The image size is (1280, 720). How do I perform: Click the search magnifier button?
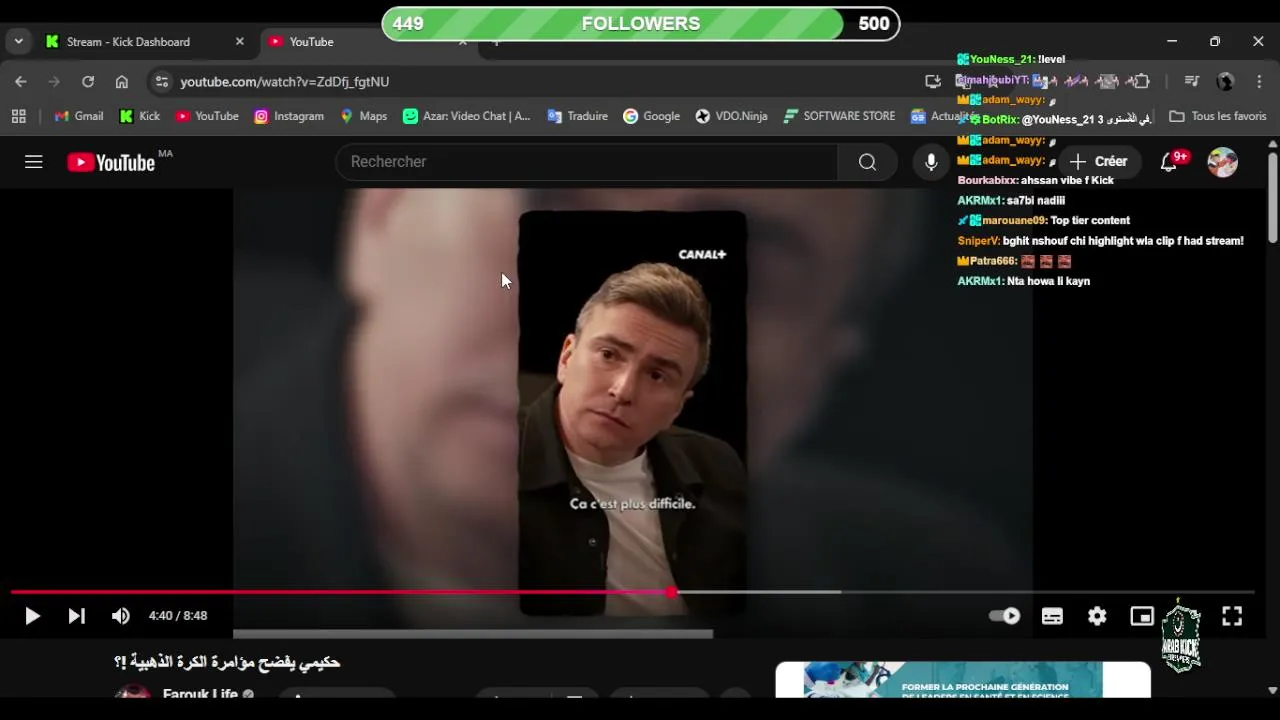(x=868, y=161)
